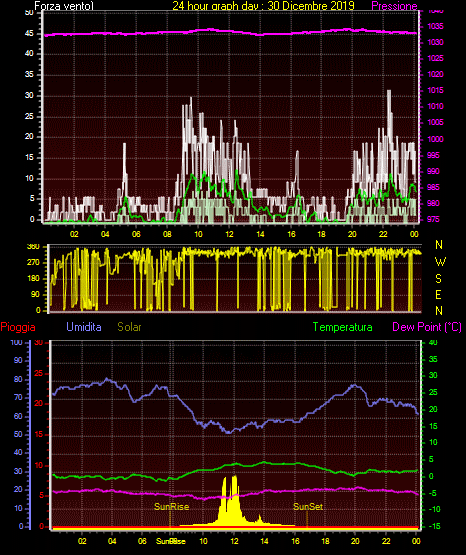Image resolution: width=466 pixels, height=555 pixels.
Task: Click the green 'Temperatura' legend label
Action: (x=343, y=327)
